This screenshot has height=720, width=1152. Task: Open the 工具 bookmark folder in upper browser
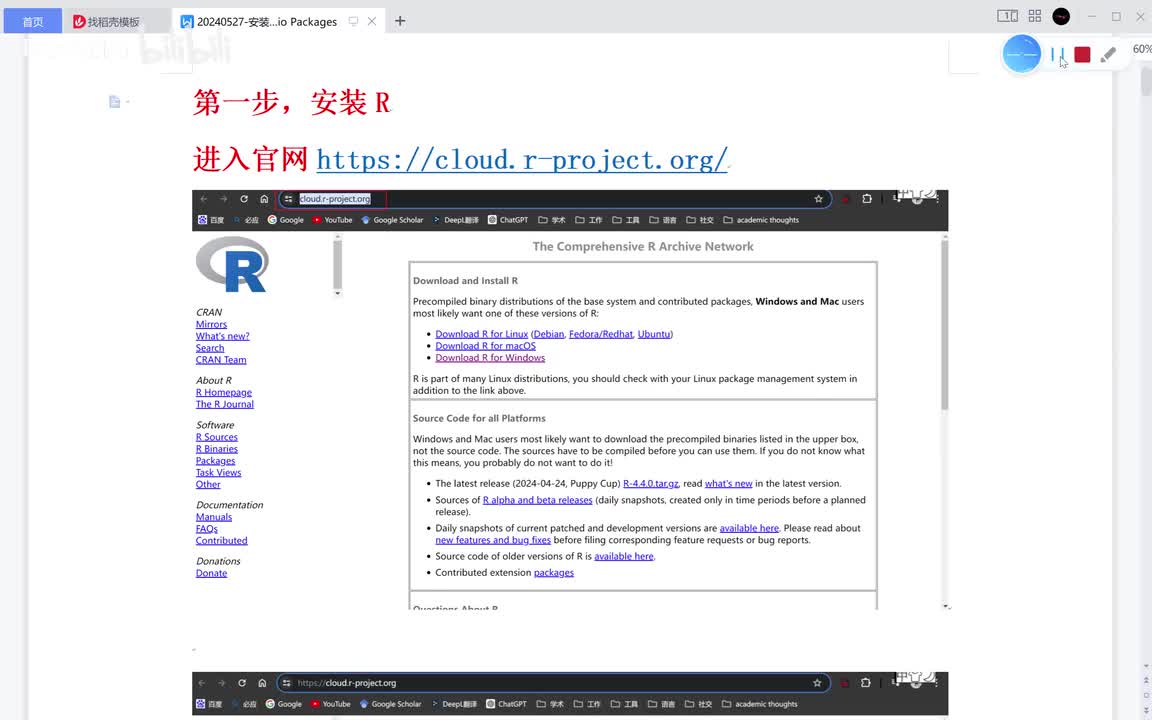click(x=626, y=220)
